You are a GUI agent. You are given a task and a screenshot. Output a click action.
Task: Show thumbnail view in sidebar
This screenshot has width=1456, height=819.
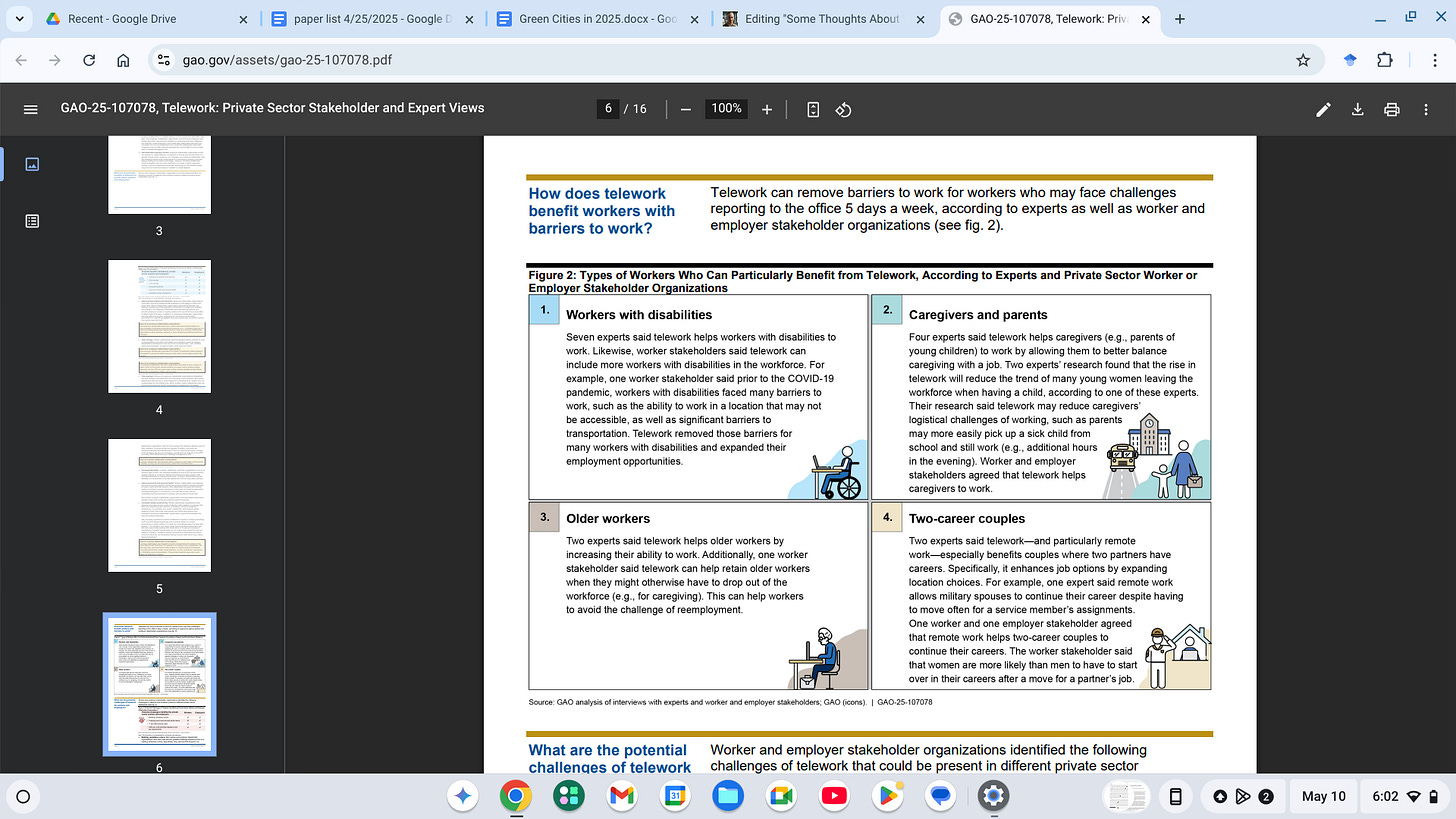tap(32, 164)
